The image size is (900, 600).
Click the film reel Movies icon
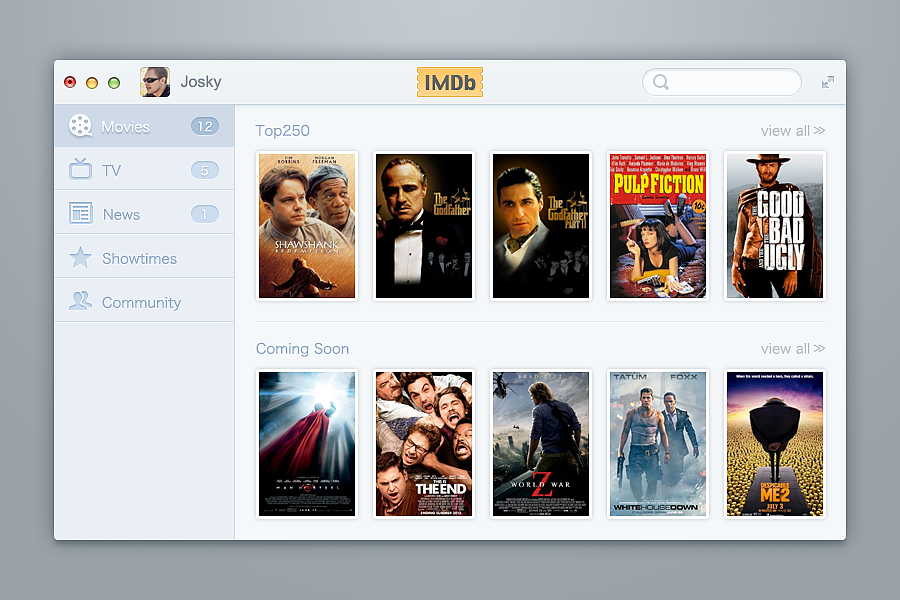coord(80,126)
